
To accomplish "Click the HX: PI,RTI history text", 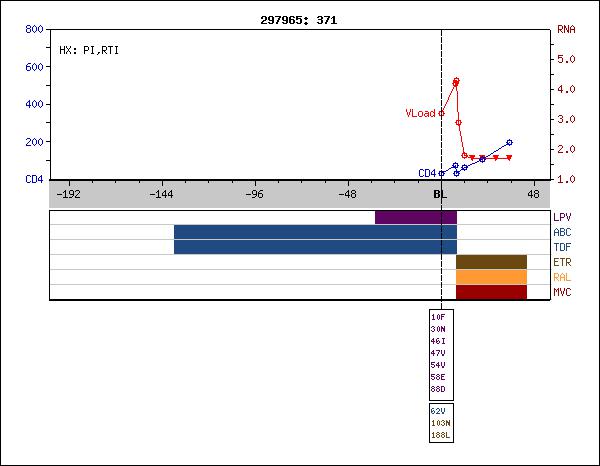I will (x=89, y=50).
